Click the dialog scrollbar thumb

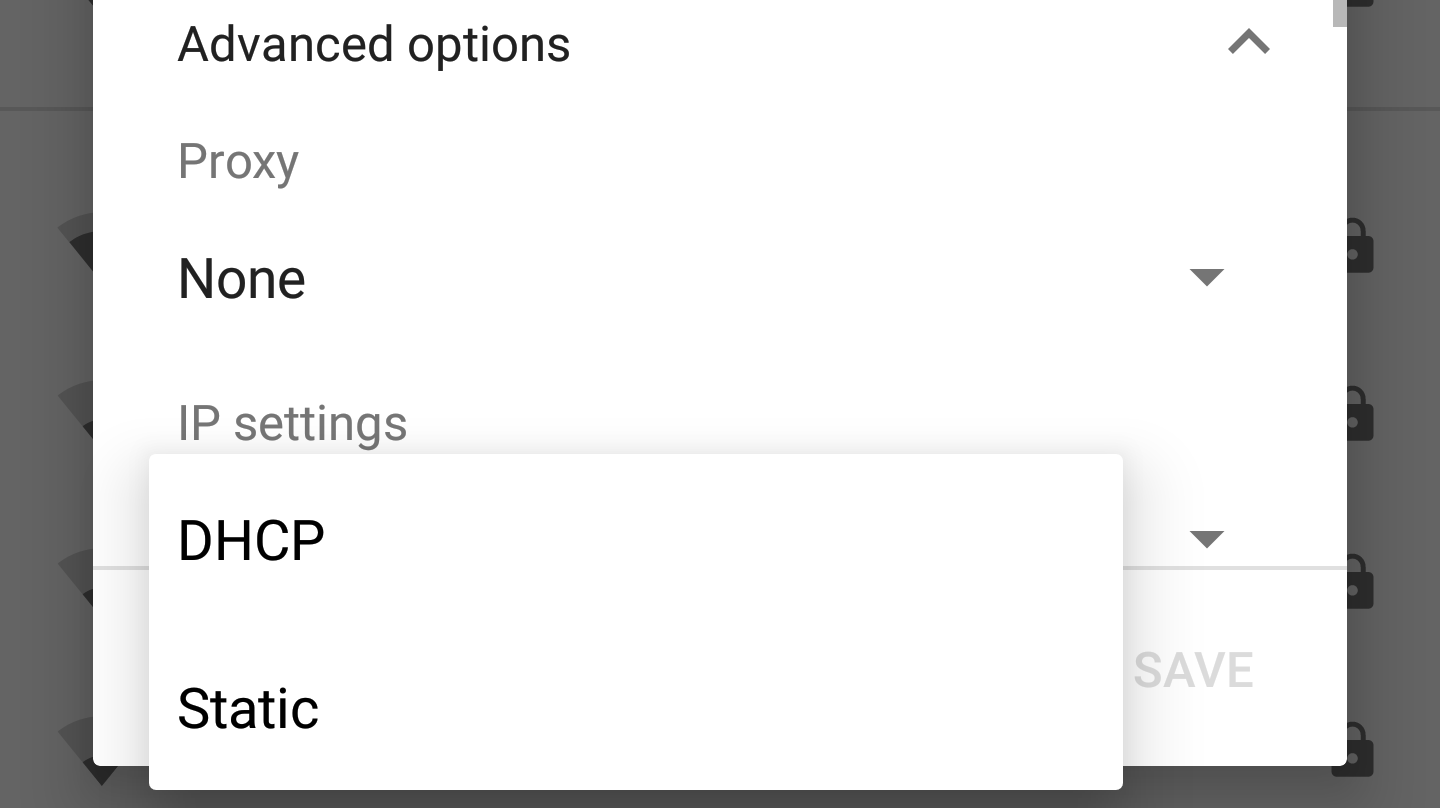coord(1340,14)
